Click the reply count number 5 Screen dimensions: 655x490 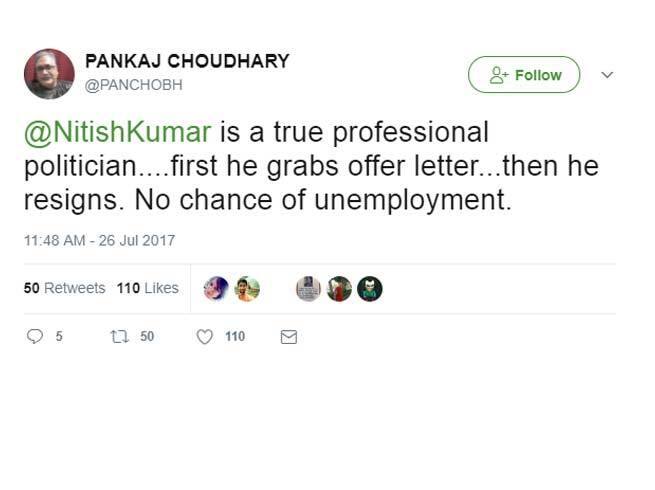[x=59, y=337]
